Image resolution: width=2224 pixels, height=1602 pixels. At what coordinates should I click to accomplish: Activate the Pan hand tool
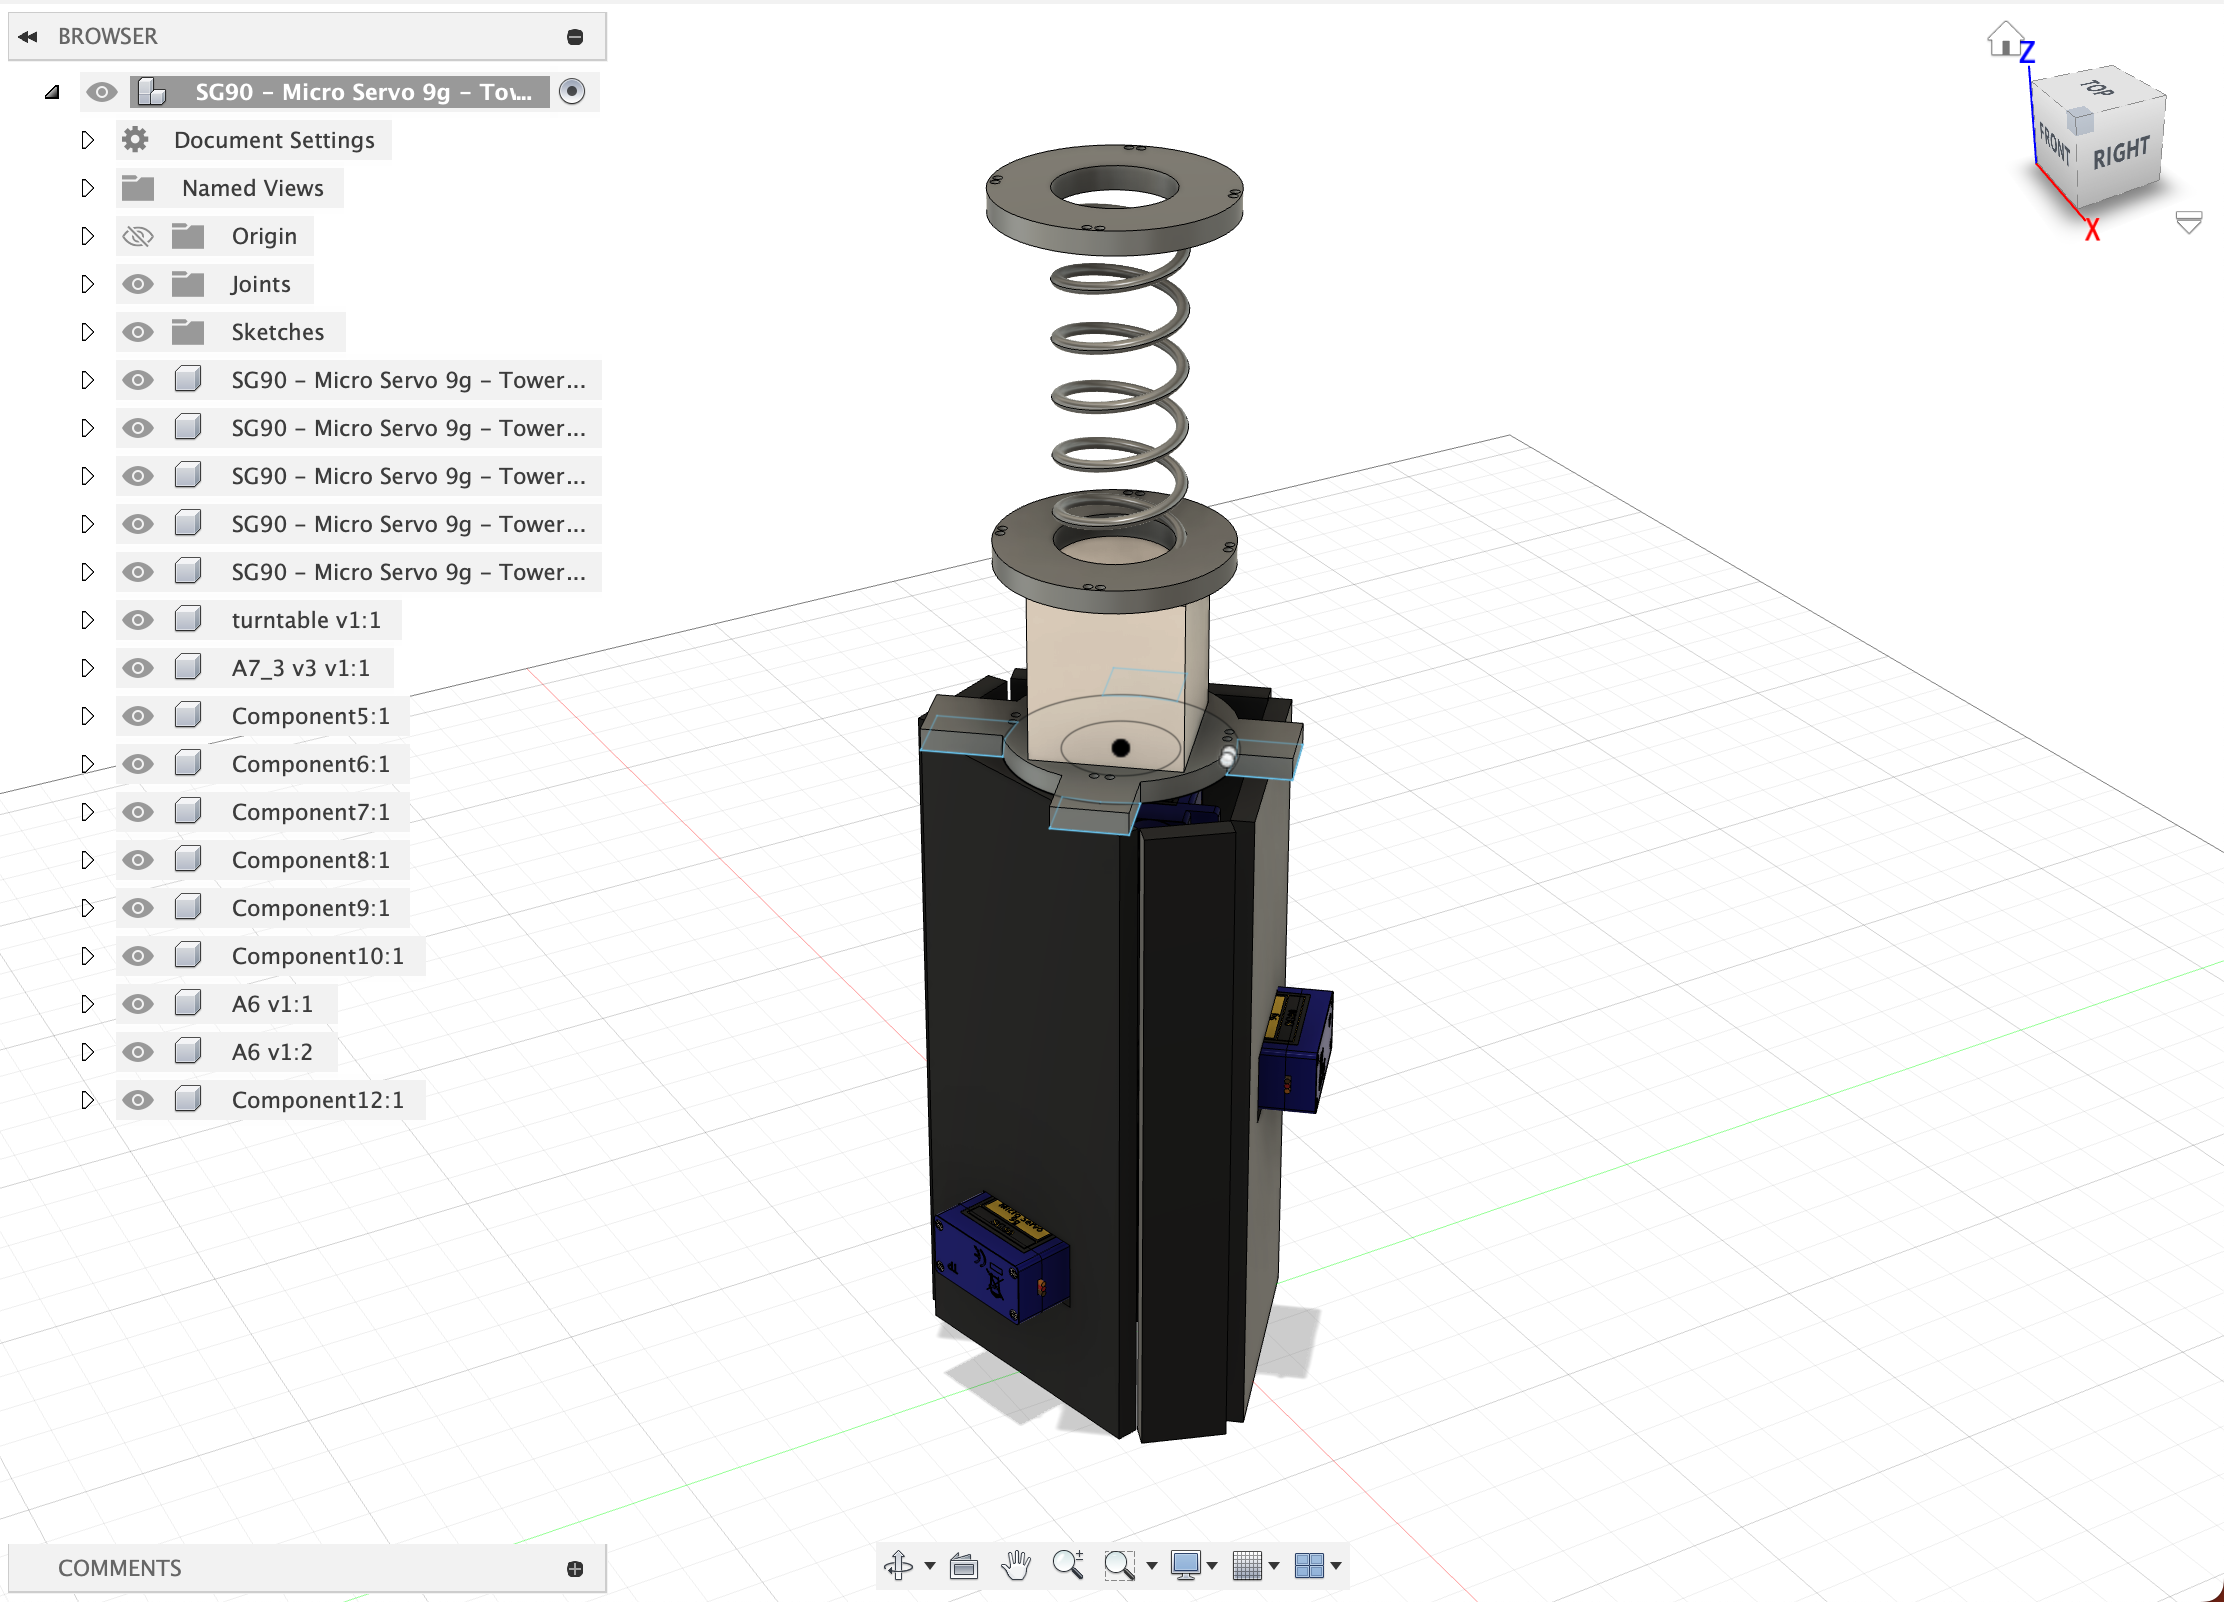[x=1016, y=1565]
